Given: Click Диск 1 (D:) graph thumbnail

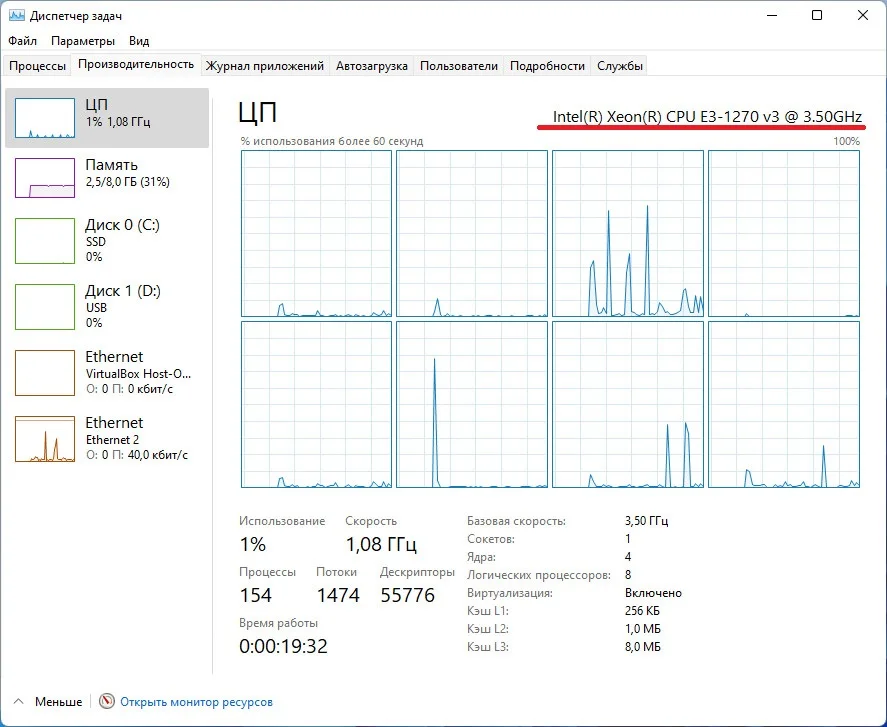Looking at the screenshot, I should point(45,307).
